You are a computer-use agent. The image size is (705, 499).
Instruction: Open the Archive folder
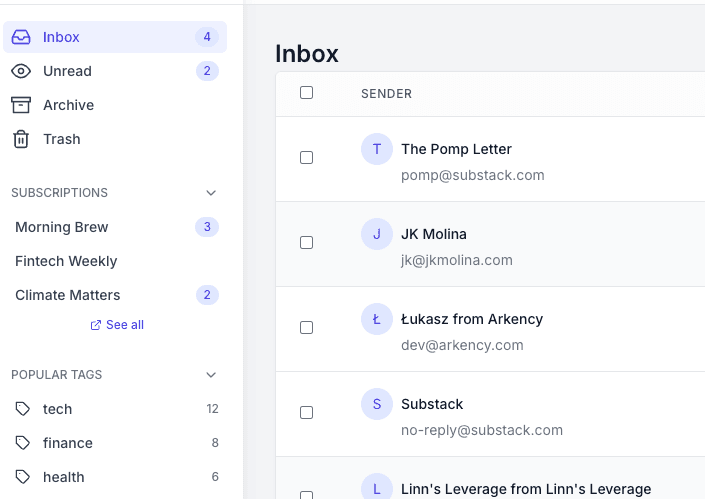[x=115, y=105]
